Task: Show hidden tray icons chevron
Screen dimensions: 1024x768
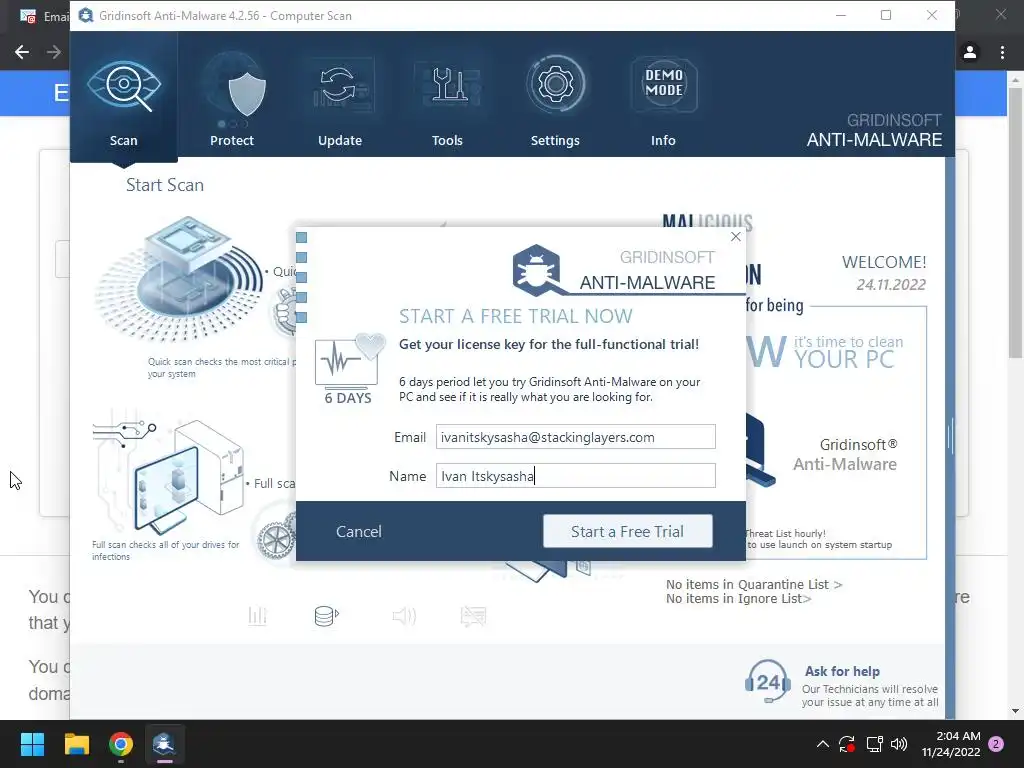Action: tap(823, 744)
